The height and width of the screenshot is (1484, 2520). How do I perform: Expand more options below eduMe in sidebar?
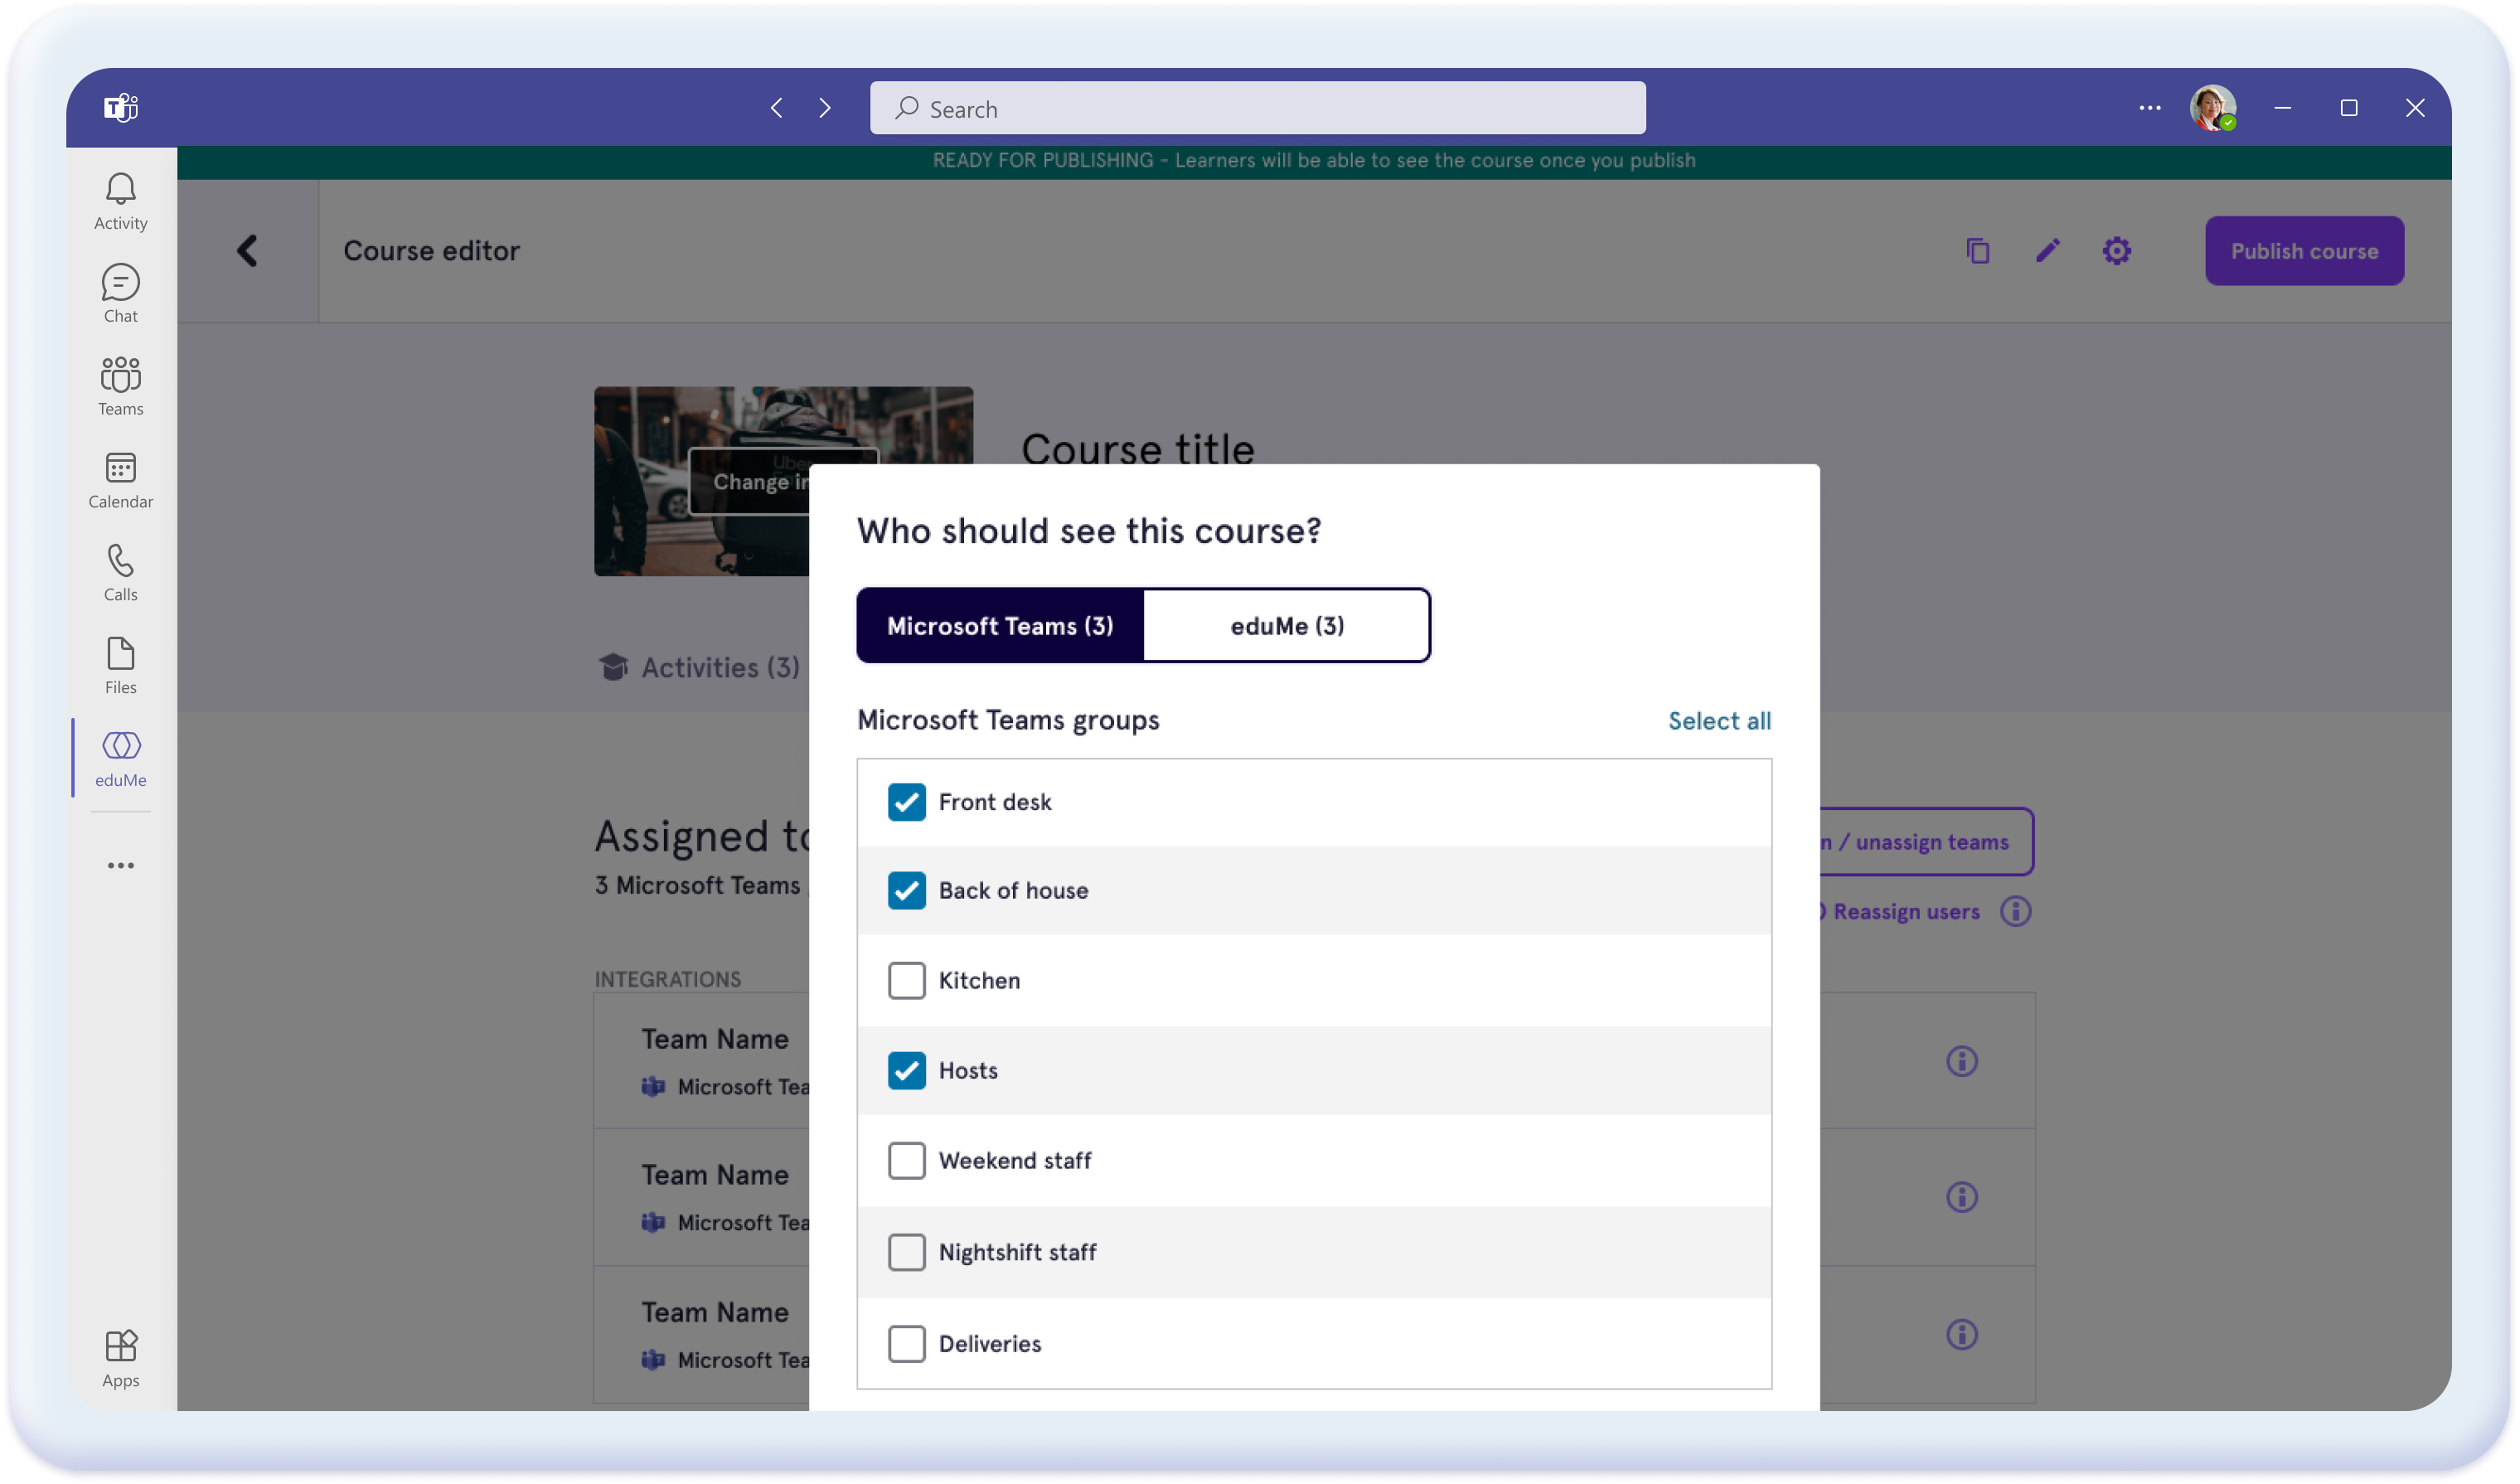coord(120,865)
